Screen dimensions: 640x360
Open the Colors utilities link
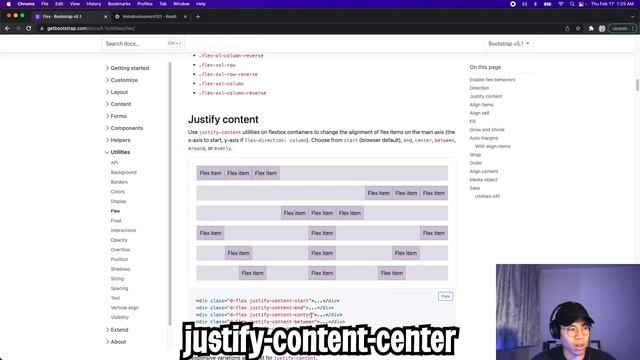tap(118, 192)
